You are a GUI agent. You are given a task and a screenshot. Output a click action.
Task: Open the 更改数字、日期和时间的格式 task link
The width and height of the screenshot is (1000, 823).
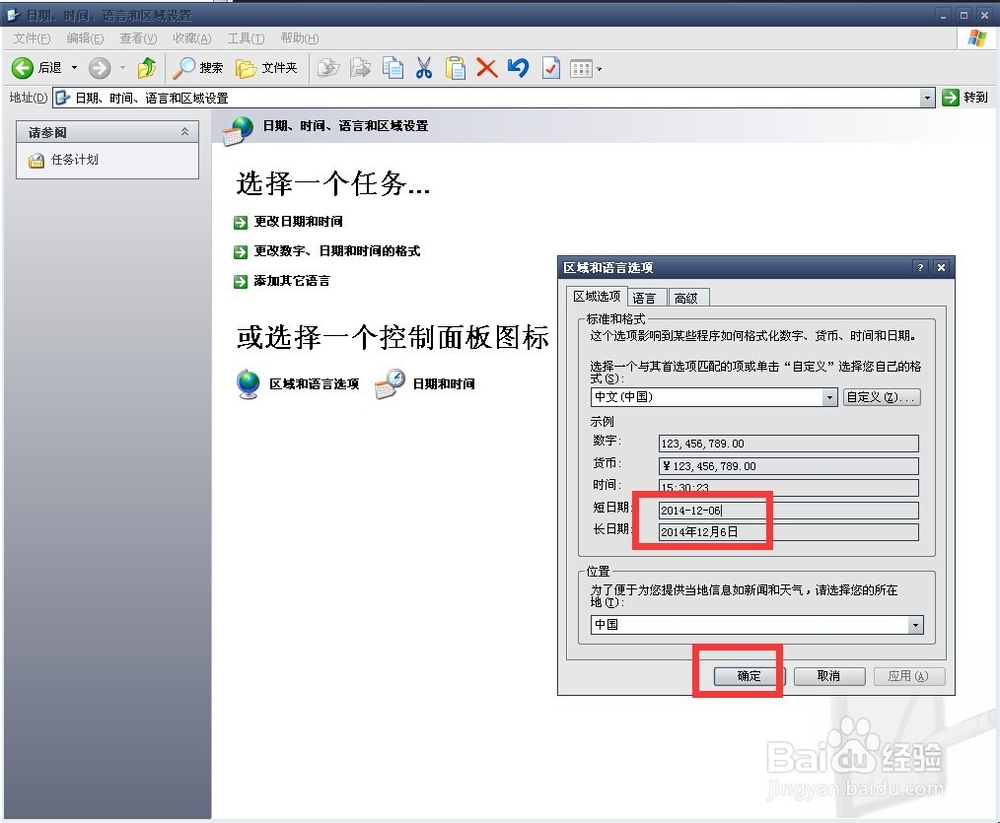(337, 251)
